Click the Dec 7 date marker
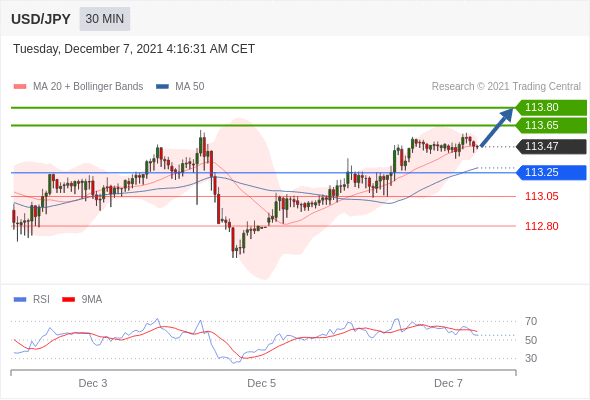This screenshot has width=590, height=400. [x=448, y=383]
